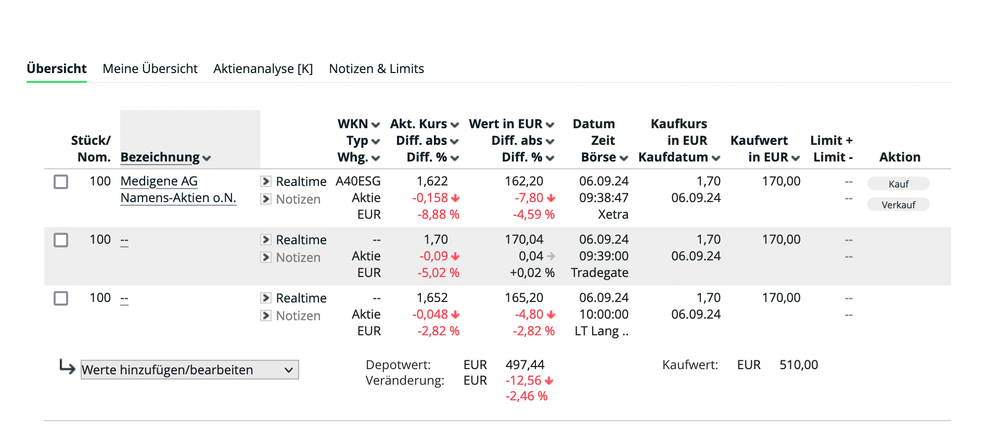Sort by Kaufwert in EUR arrow
The width and height of the screenshot is (999, 425).
[796, 158]
